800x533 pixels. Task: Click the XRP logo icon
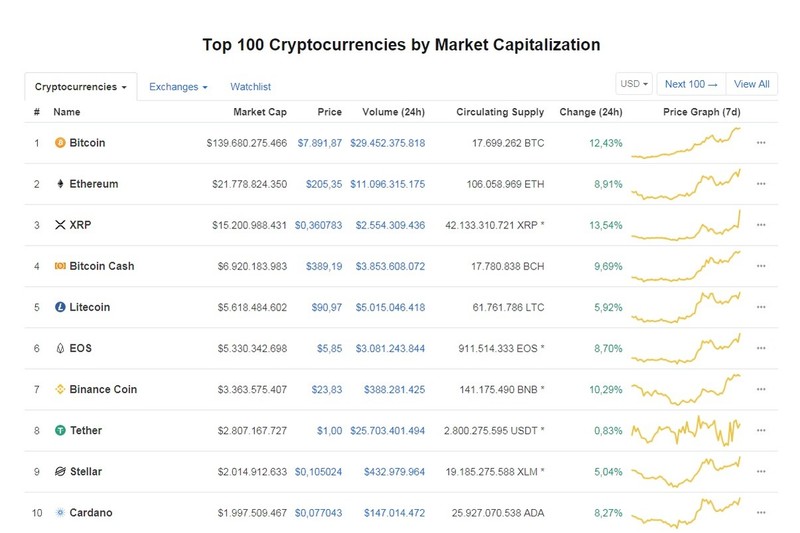pyautogui.click(x=60, y=225)
